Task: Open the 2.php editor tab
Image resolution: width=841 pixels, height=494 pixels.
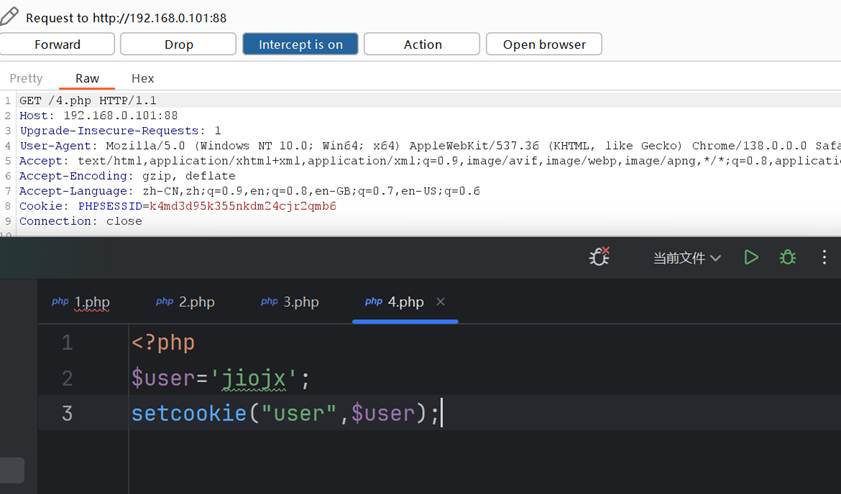Action: (x=186, y=302)
